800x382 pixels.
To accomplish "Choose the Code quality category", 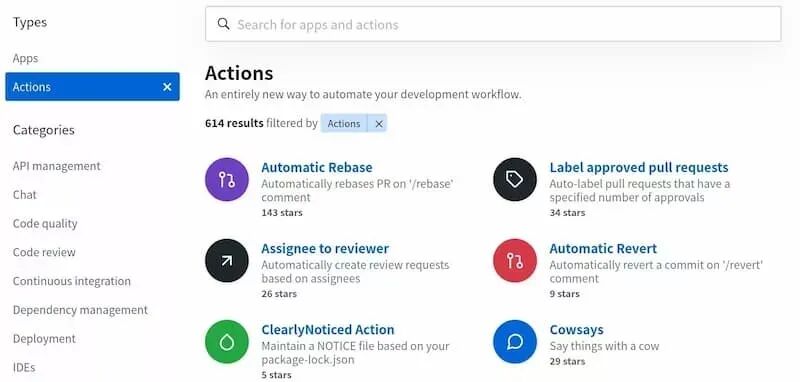I will [x=45, y=223].
